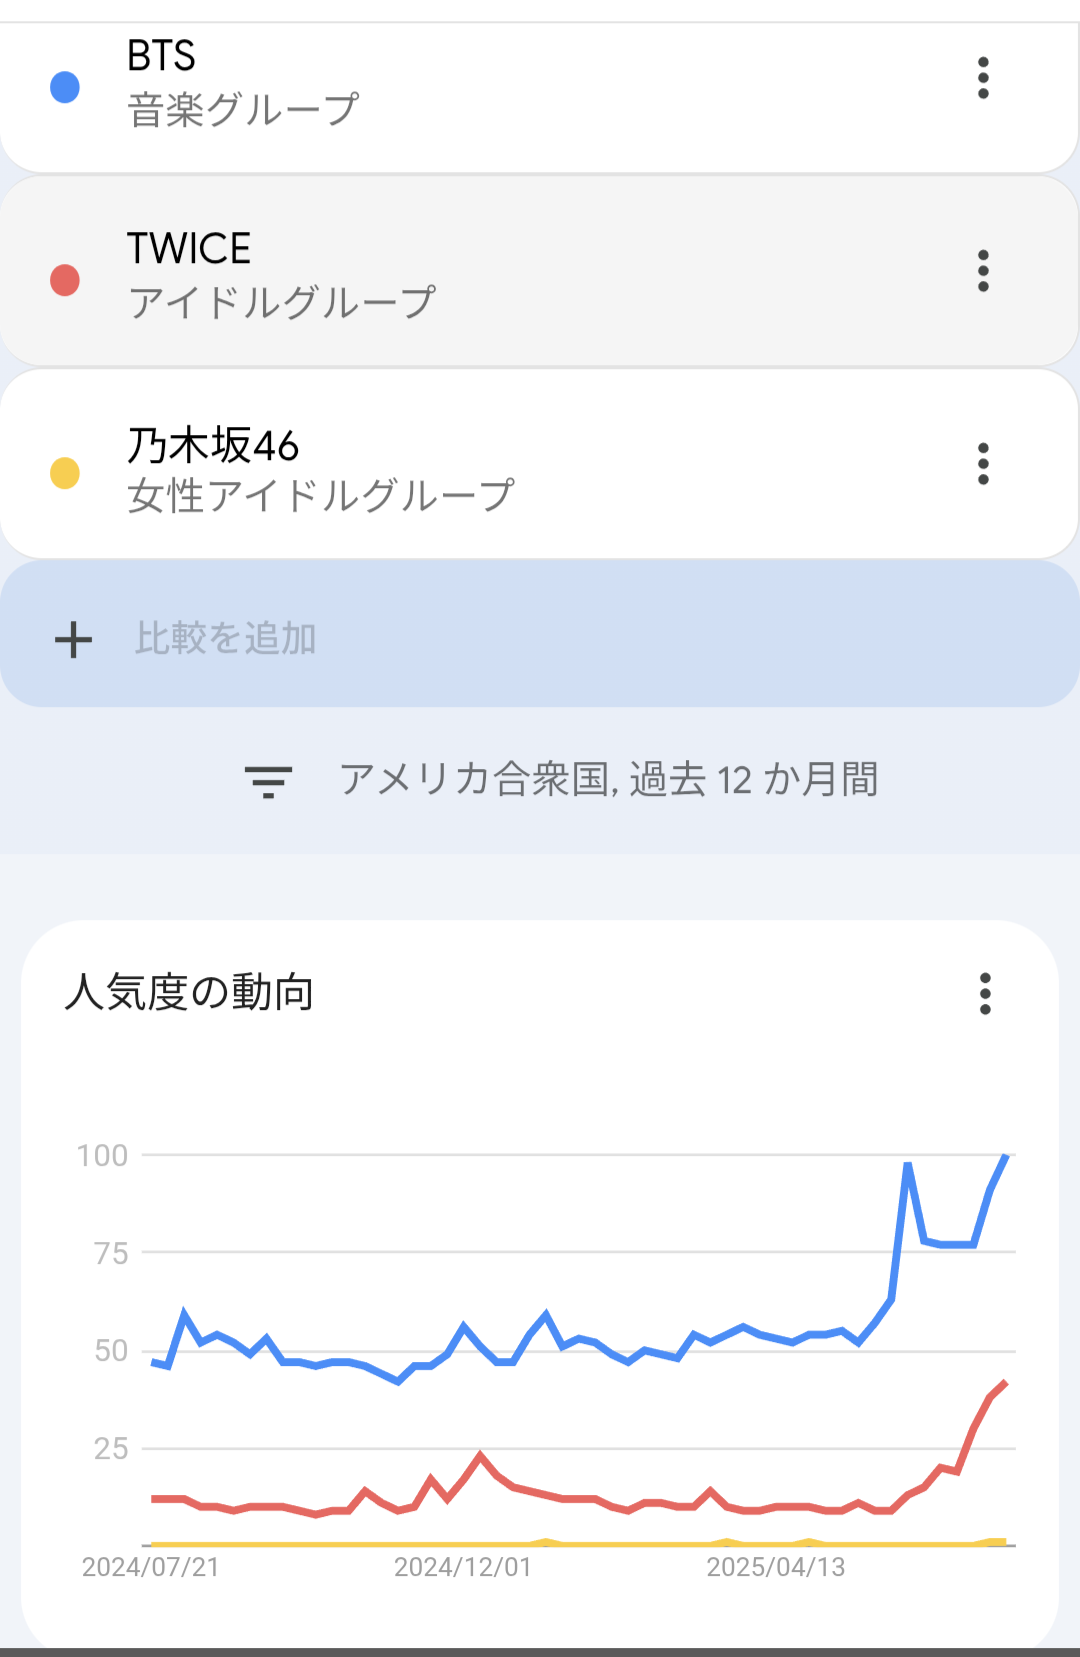Click the 人気度の動向 chart heading
Screen dimensions: 1080x1657
point(189,992)
